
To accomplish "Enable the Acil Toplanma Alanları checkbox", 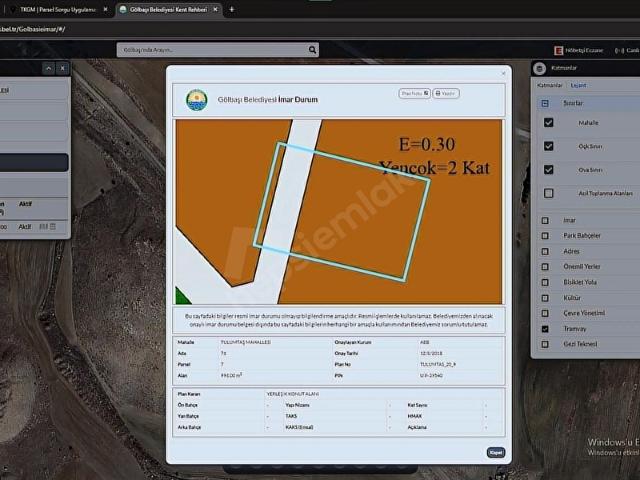I will (548, 193).
